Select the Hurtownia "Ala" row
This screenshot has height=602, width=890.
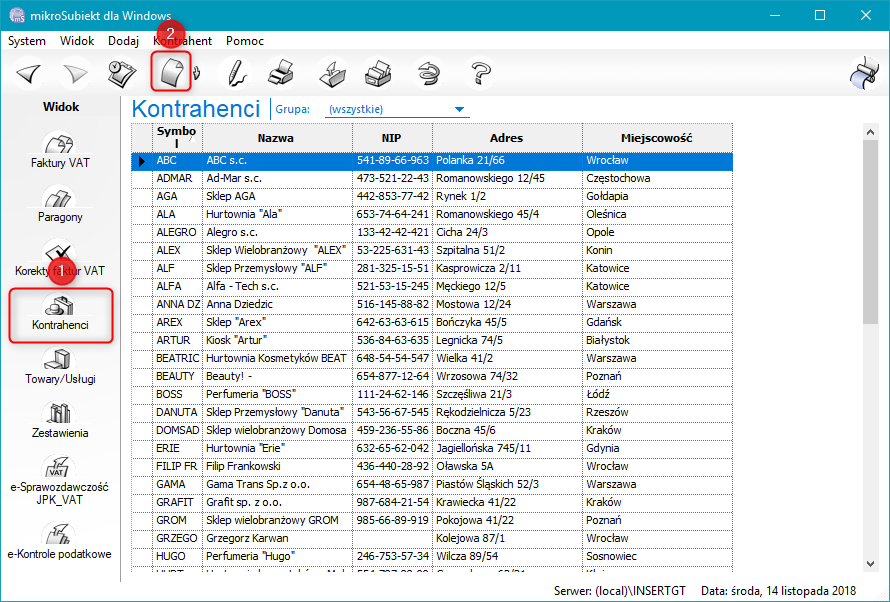point(432,214)
